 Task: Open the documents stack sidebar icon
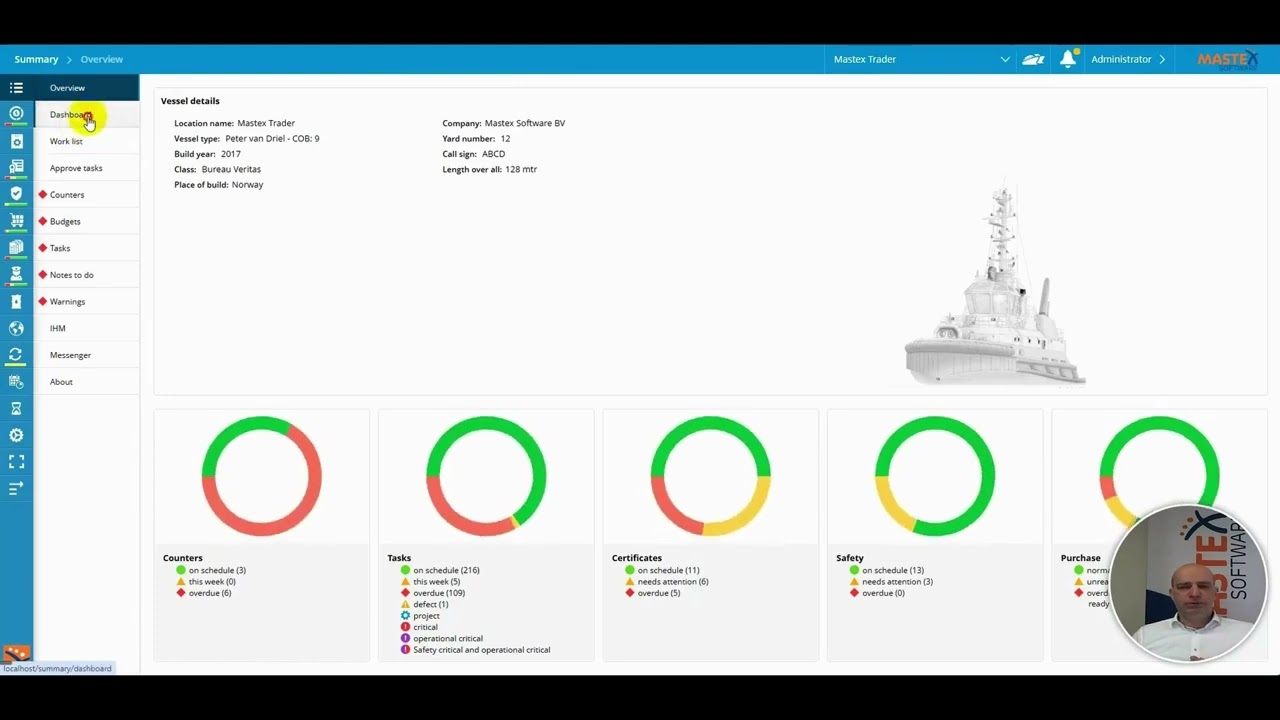coord(16,247)
